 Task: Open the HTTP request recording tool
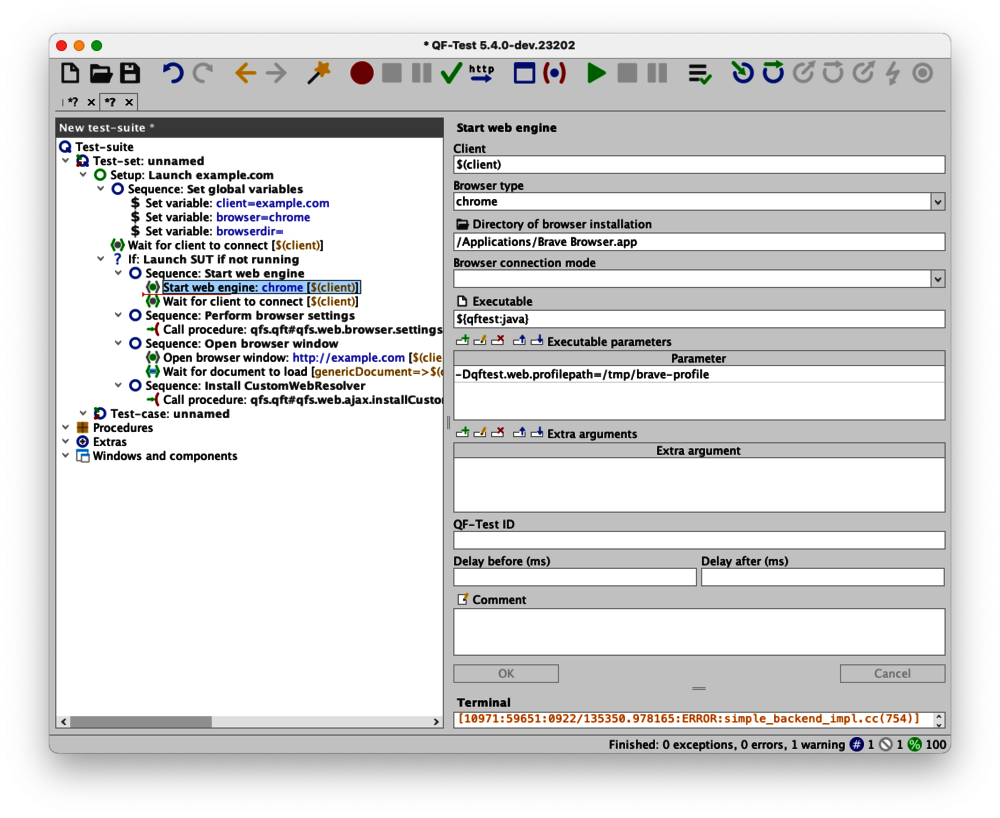point(481,71)
